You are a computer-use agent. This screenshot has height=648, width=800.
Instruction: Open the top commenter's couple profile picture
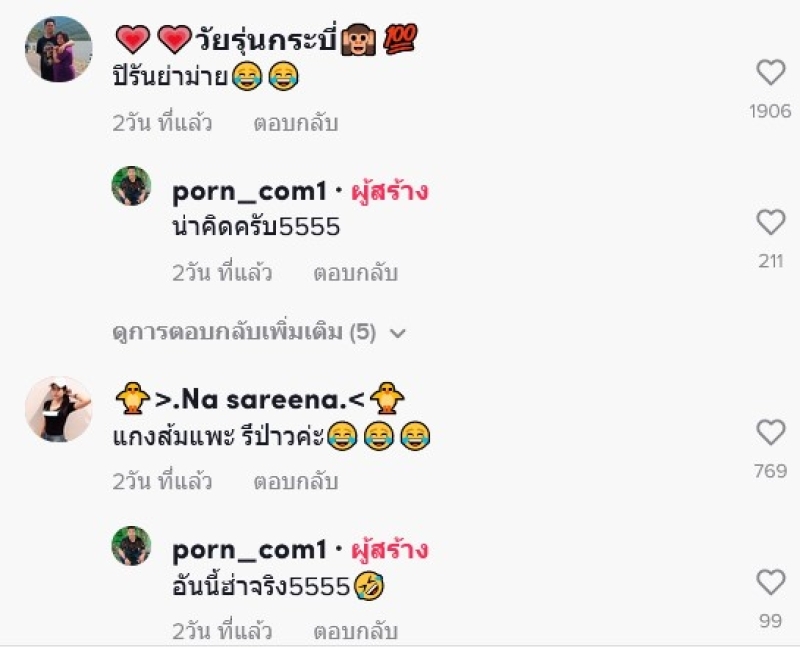(59, 49)
